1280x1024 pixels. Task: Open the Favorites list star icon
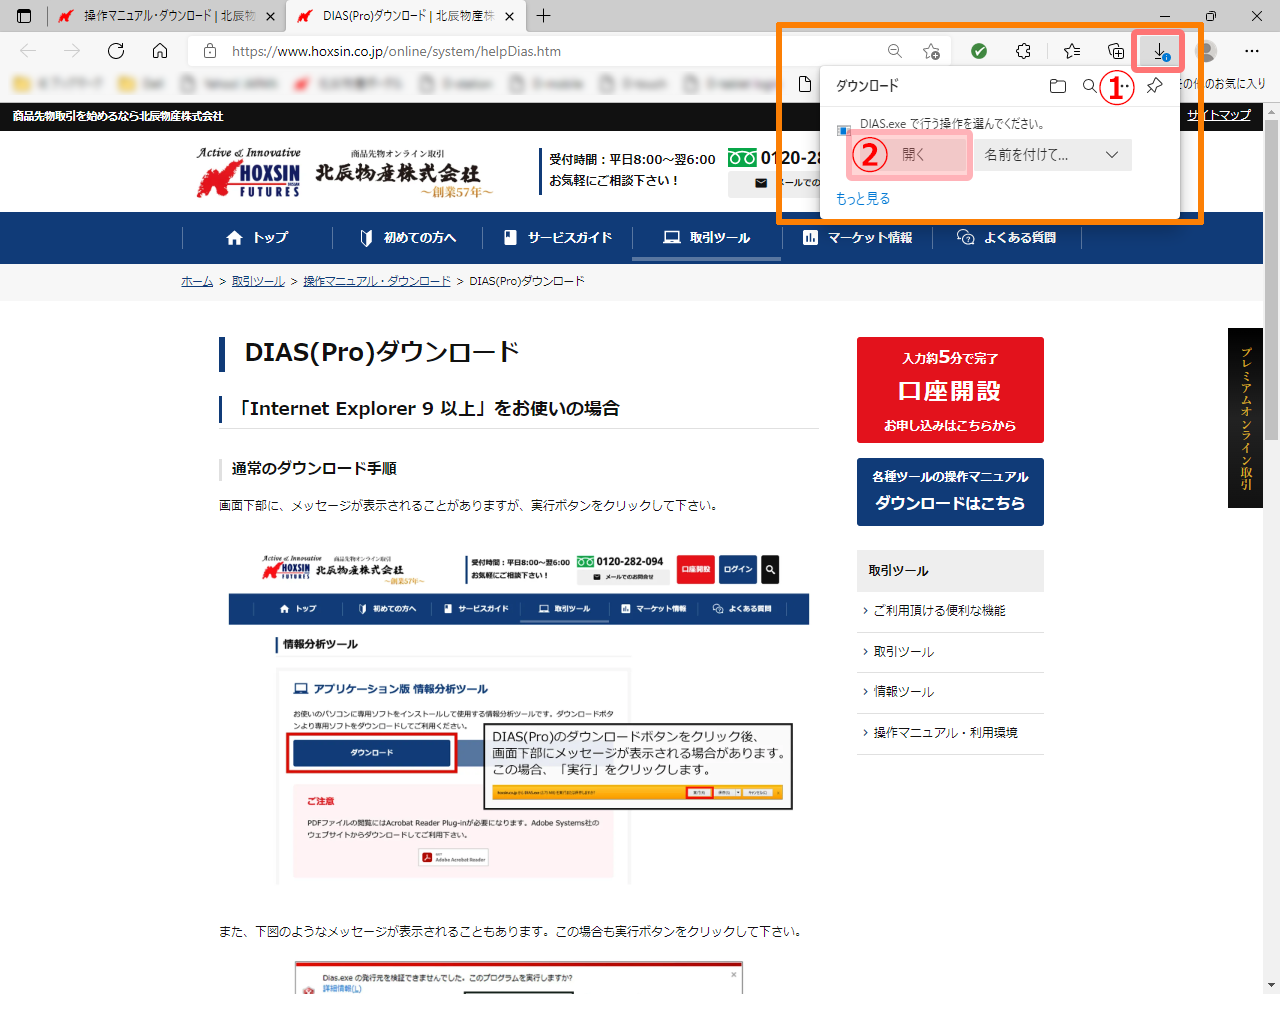(1072, 51)
